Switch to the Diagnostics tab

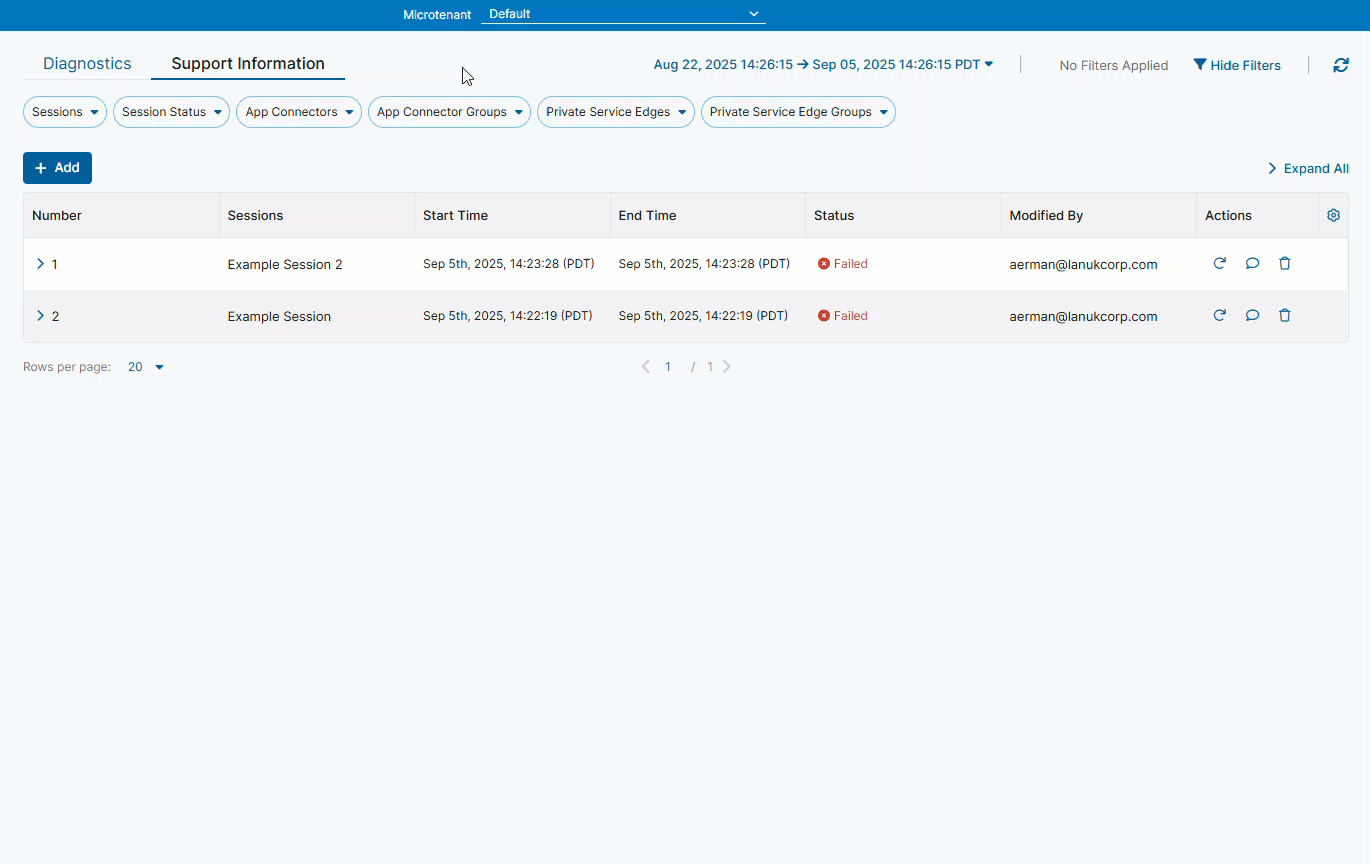click(87, 64)
